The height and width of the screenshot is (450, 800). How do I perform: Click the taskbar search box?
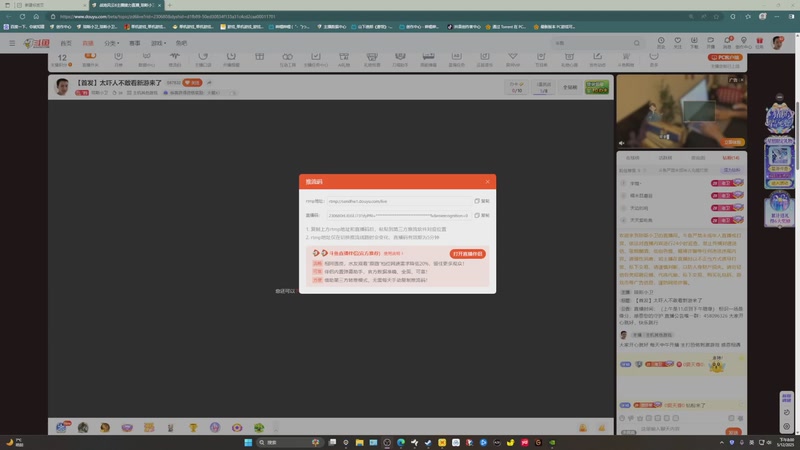[x=289, y=442]
